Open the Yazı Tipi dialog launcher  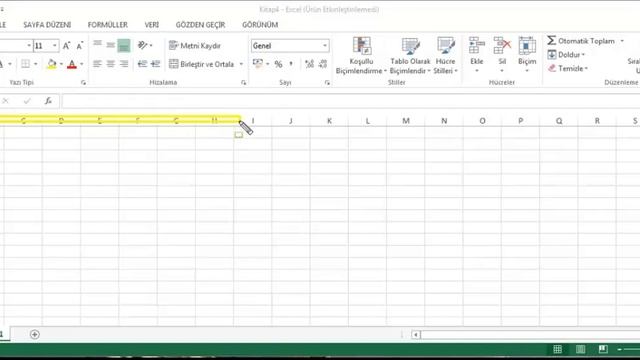pos(83,82)
